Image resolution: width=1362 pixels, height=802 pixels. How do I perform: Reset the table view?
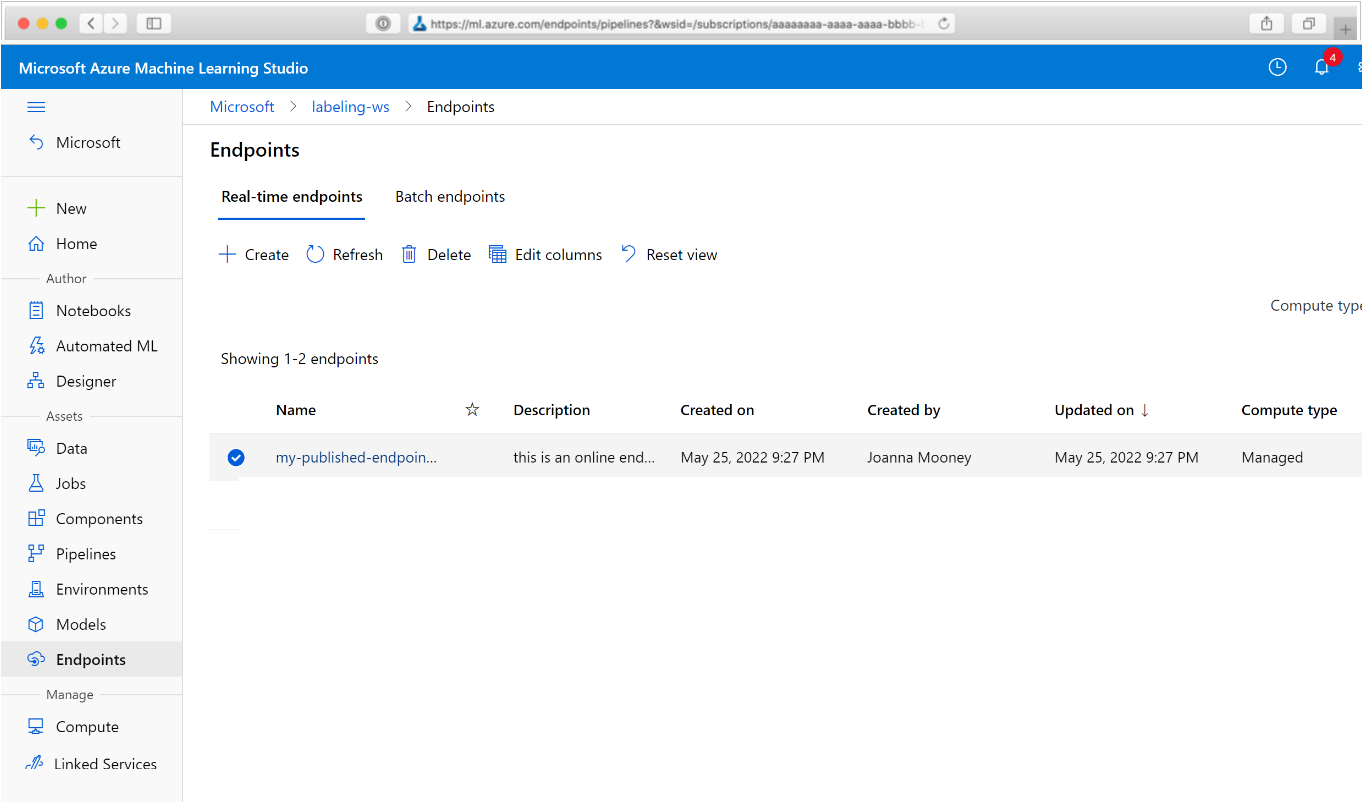click(x=669, y=255)
